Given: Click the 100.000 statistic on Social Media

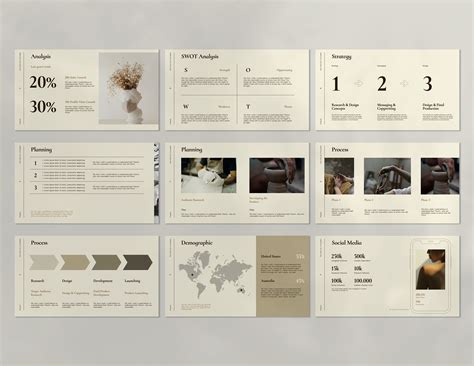Looking at the screenshot, I should click(363, 281).
